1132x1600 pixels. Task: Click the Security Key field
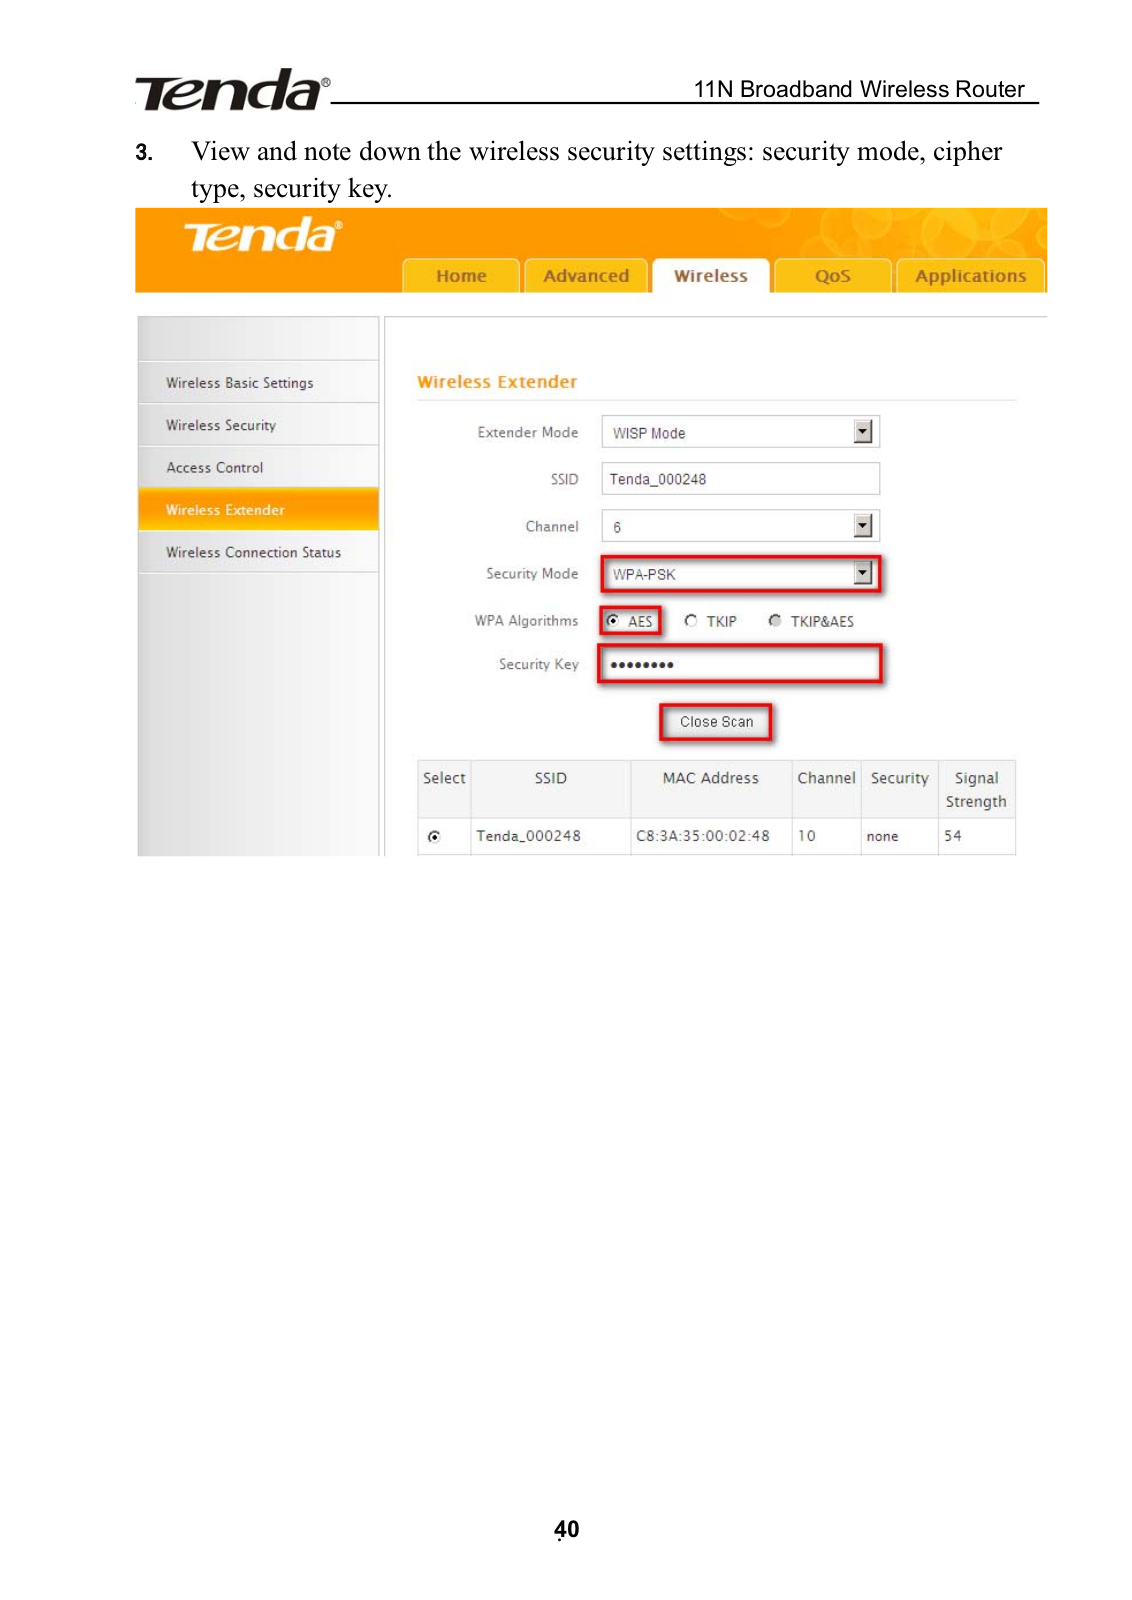(x=740, y=664)
